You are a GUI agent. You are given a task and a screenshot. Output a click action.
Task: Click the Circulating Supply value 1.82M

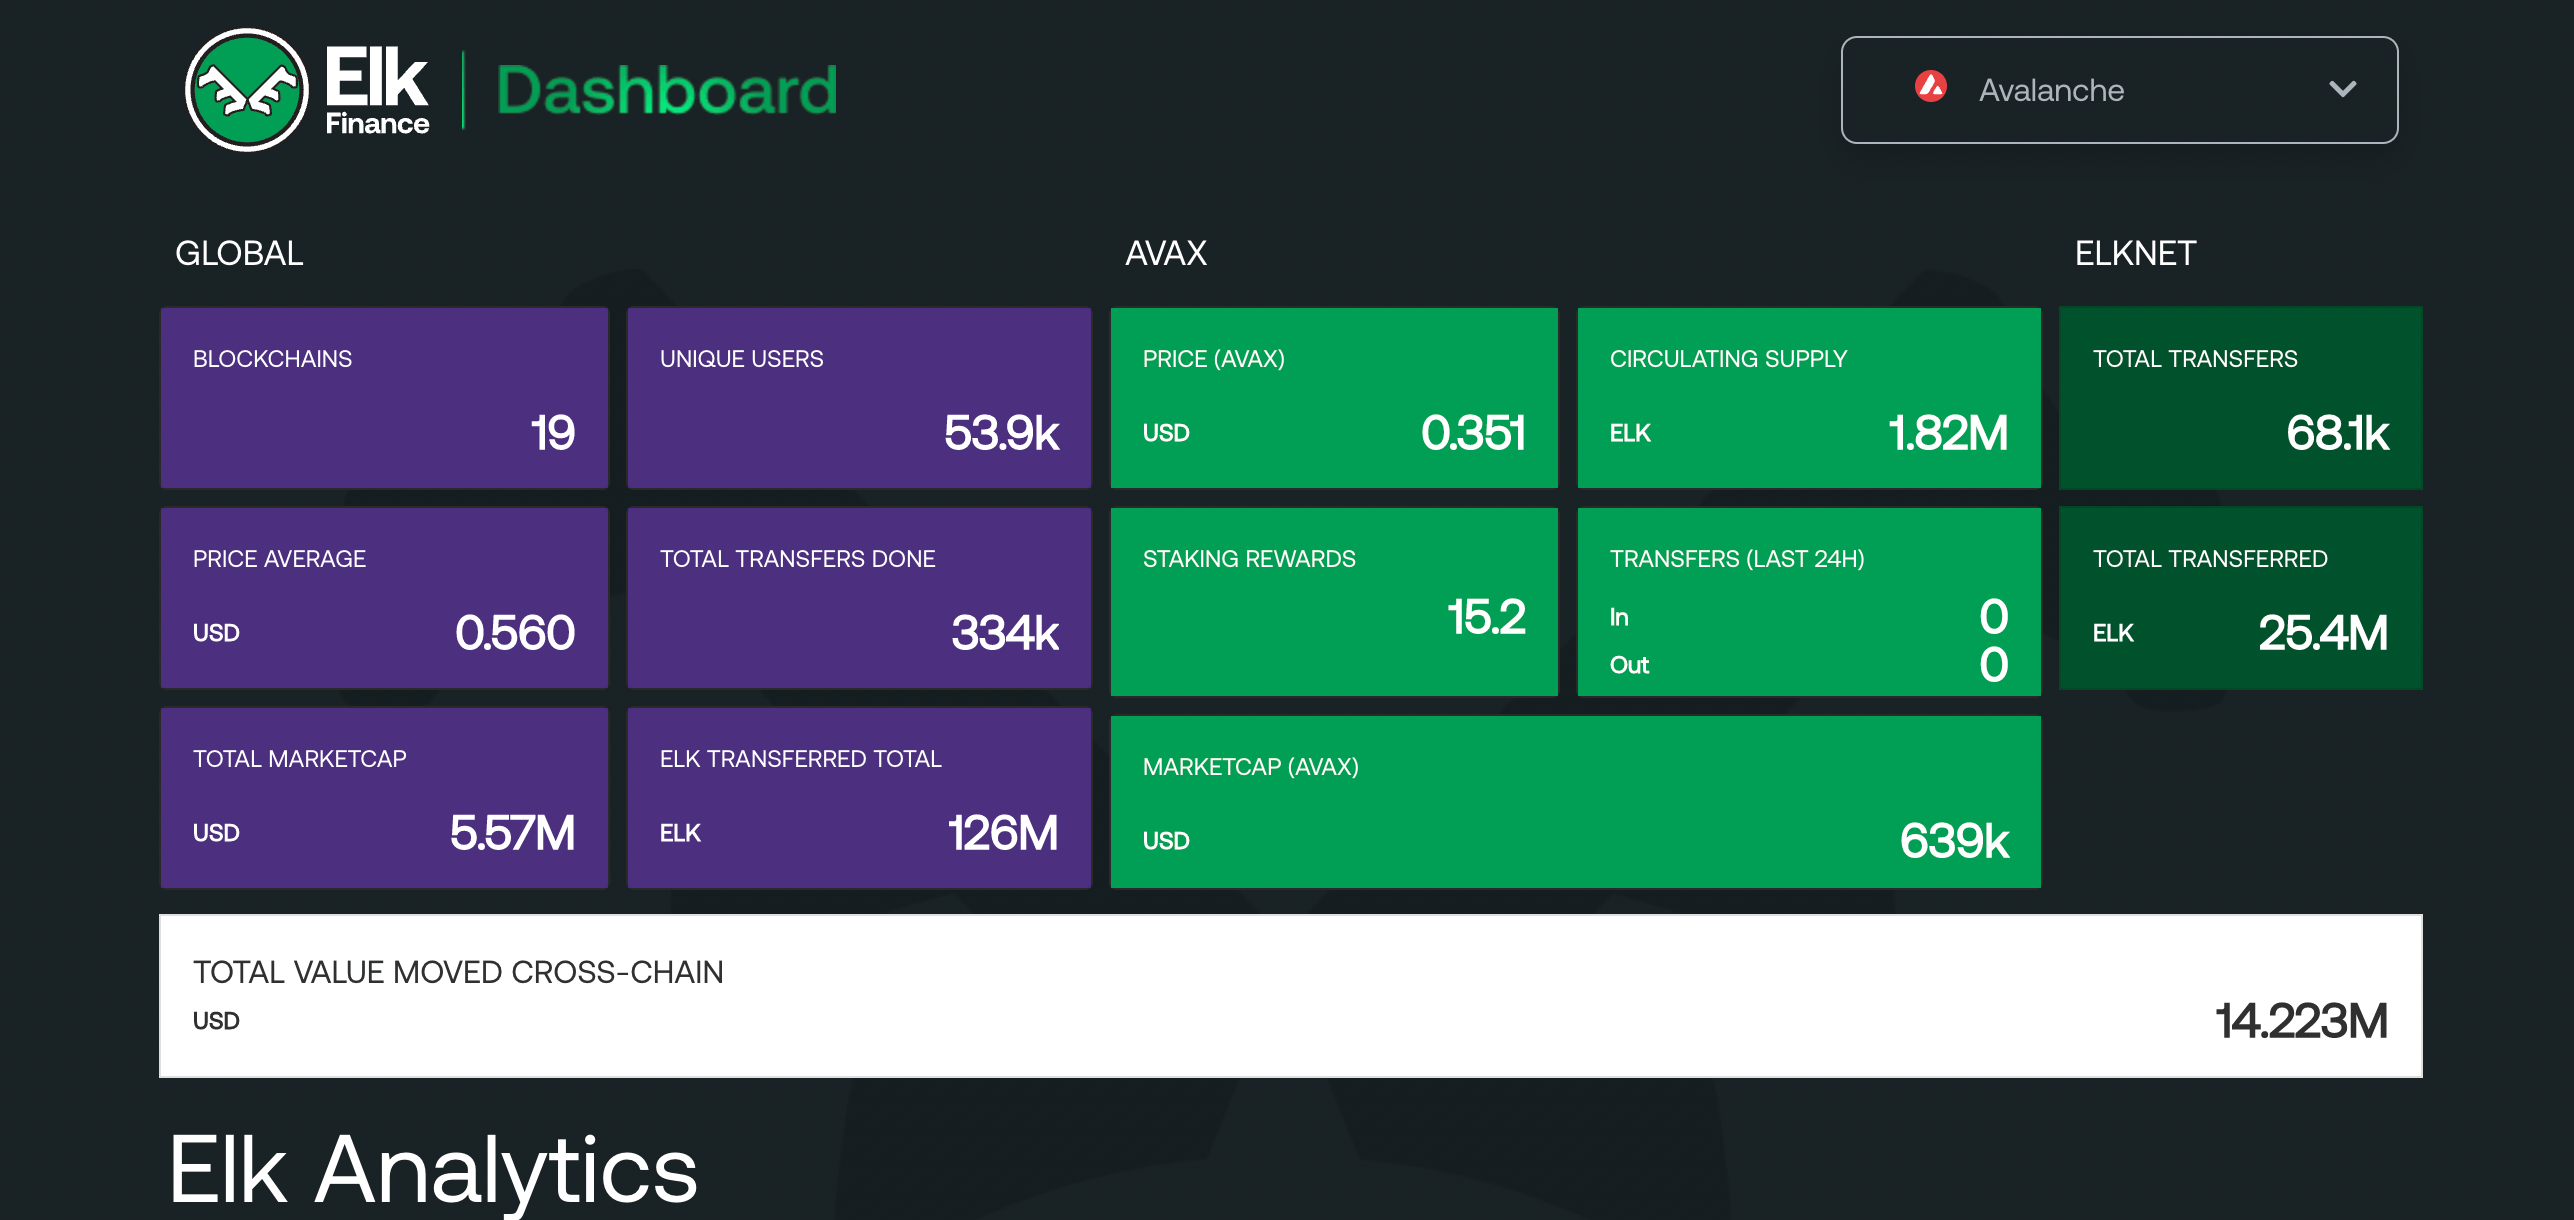click(x=1948, y=433)
